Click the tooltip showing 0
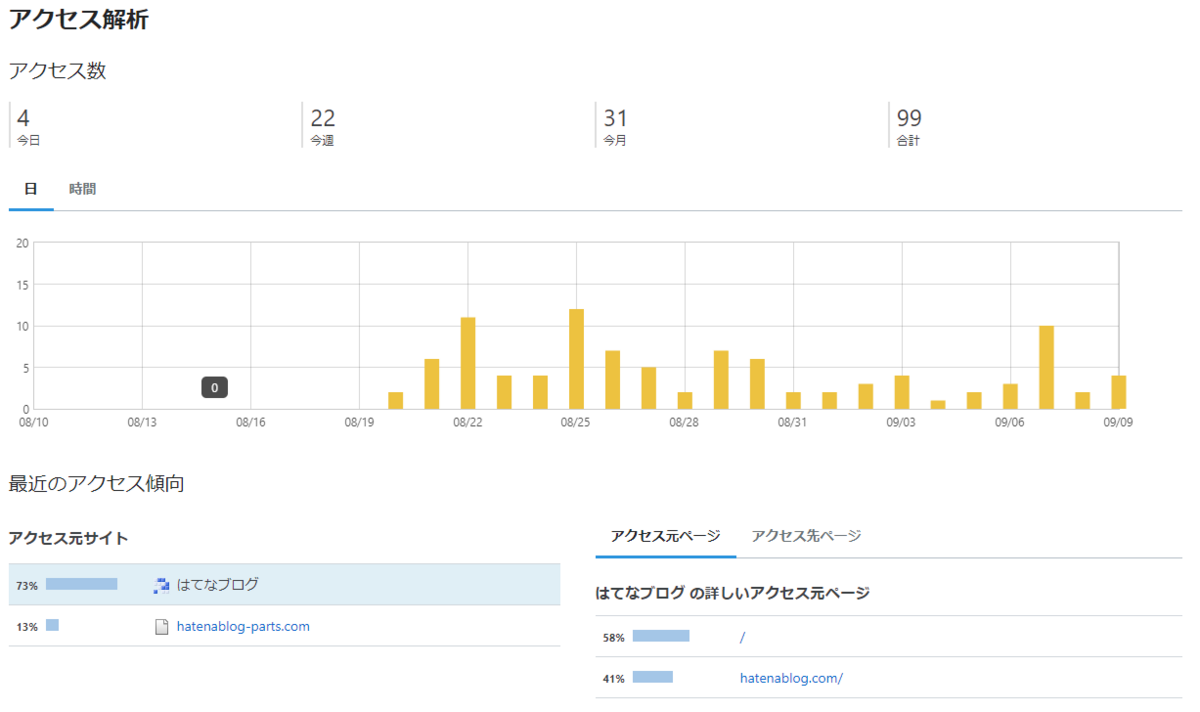Image resolution: width=1200 pixels, height=712 pixels. coord(214,387)
